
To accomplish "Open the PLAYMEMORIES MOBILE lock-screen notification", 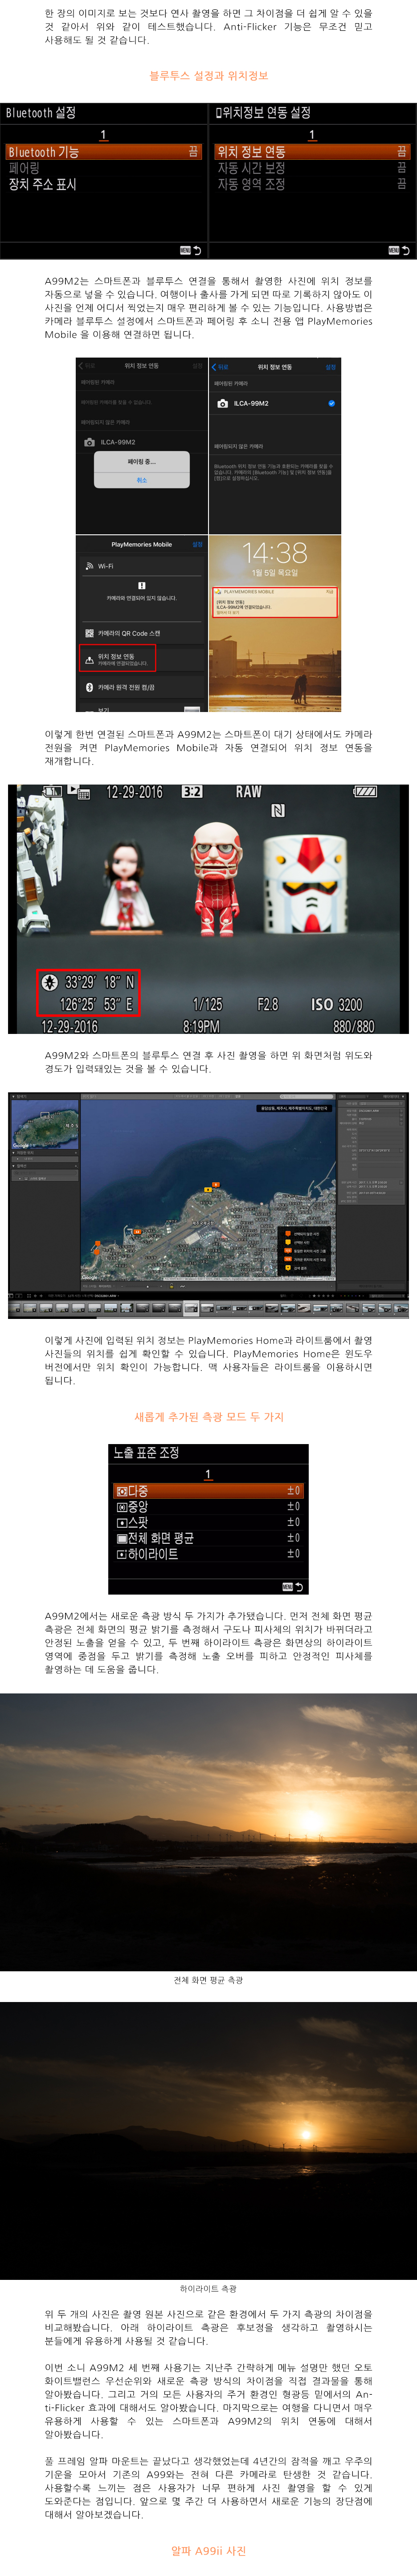I will [275, 602].
